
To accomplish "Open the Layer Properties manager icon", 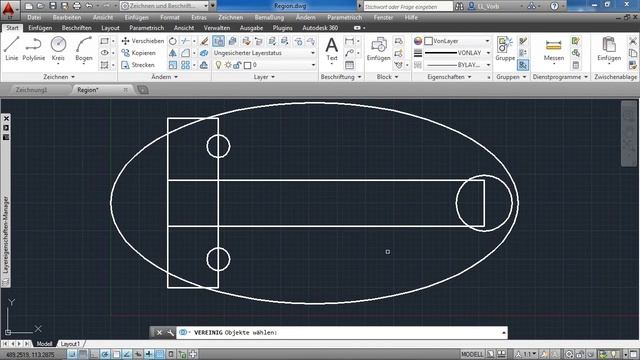I will (218, 41).
